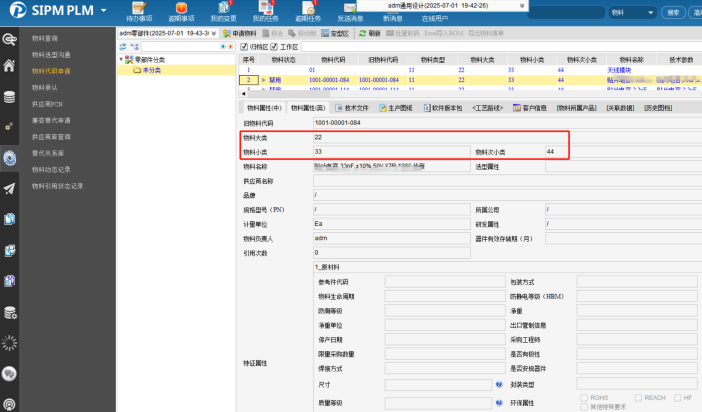This screenshot has height=412, width=702.
Task: Open the 软件版本包 tab
Action: pyautogui.click(x=443, y=108)
